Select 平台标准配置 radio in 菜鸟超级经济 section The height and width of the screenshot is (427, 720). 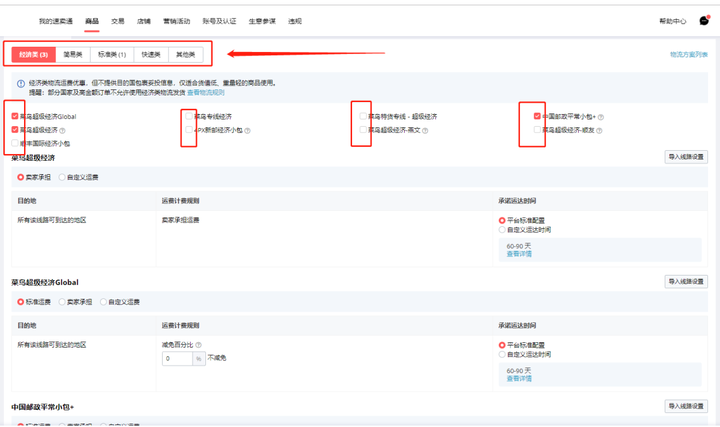click(x=502, y=220)
